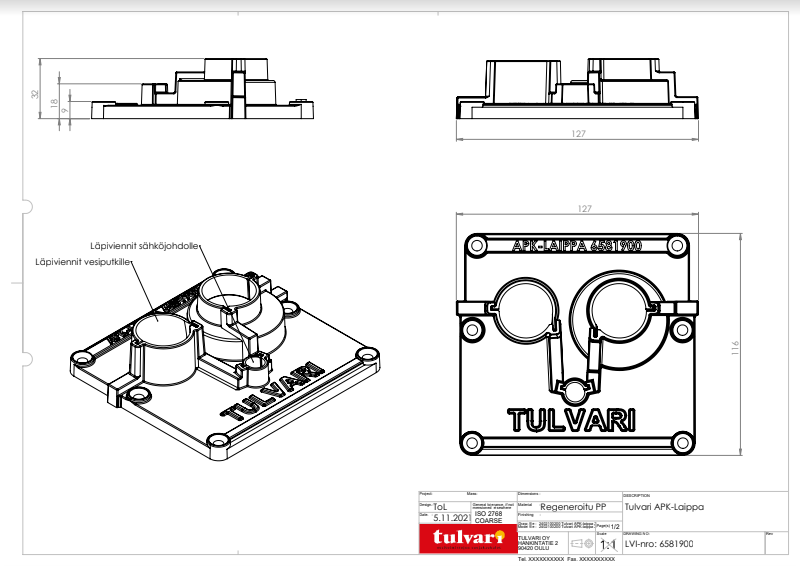Click the 'Tulvari APK-Laippa' description field
800x566 pixels.
[663, 507]
